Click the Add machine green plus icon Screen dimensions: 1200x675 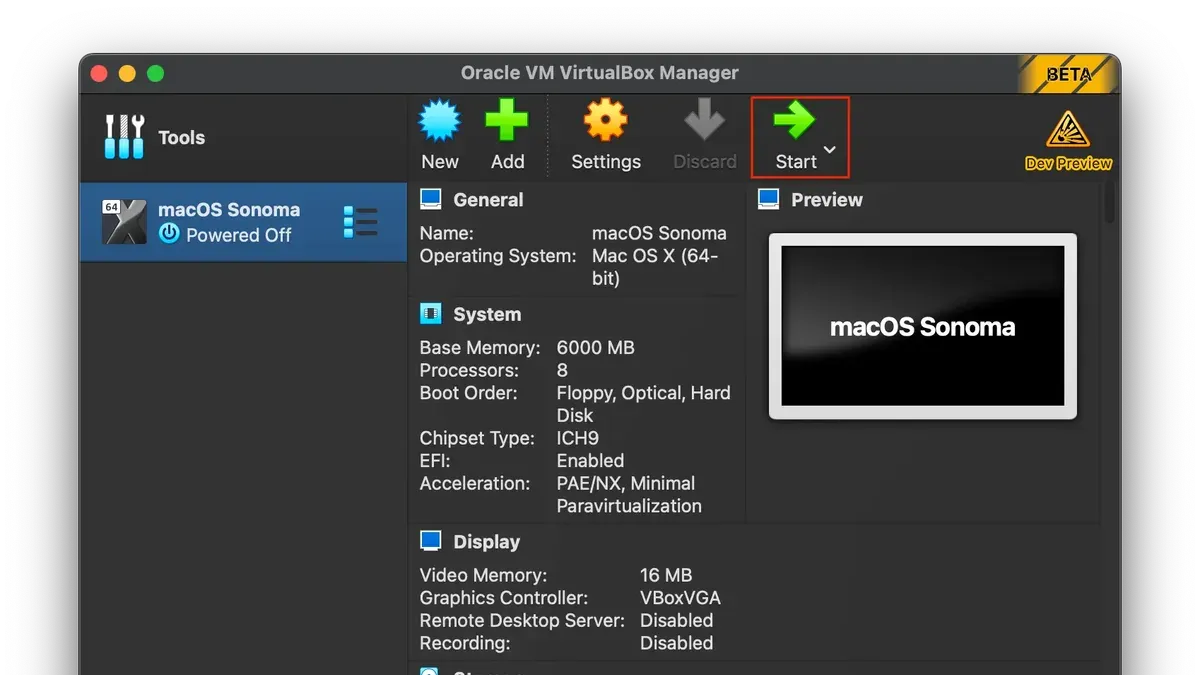(x=507, y=122)
